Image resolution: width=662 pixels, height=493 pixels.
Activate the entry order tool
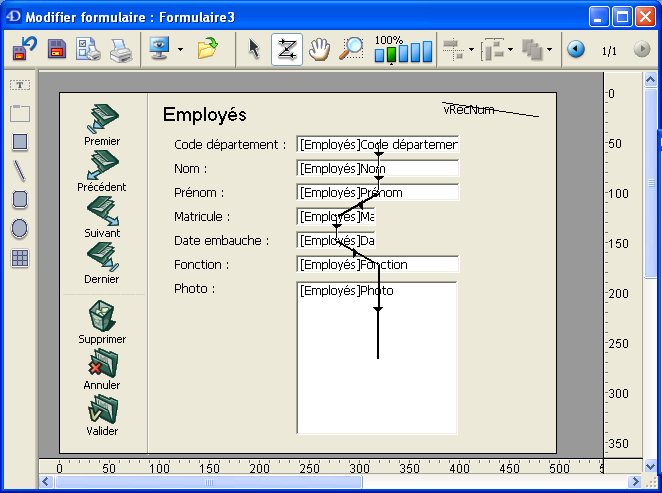(x=287, y=49)
